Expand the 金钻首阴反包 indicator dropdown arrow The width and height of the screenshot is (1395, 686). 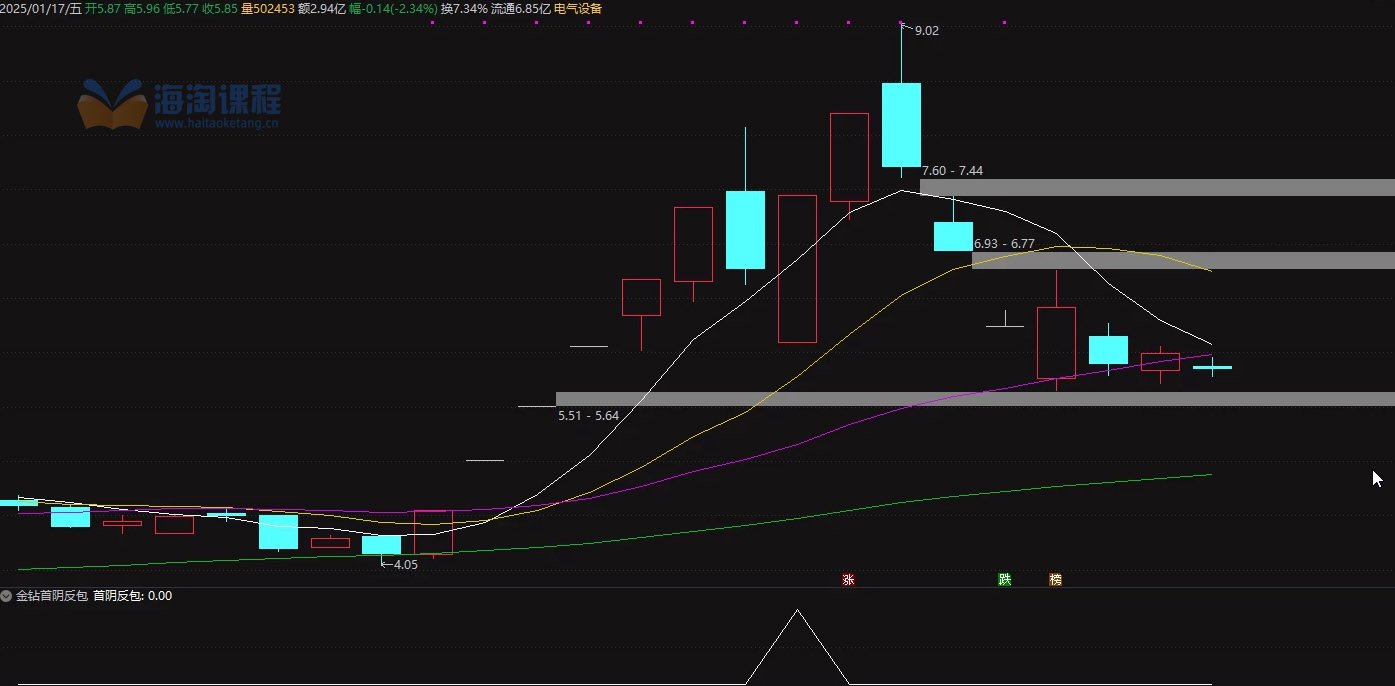7,596
